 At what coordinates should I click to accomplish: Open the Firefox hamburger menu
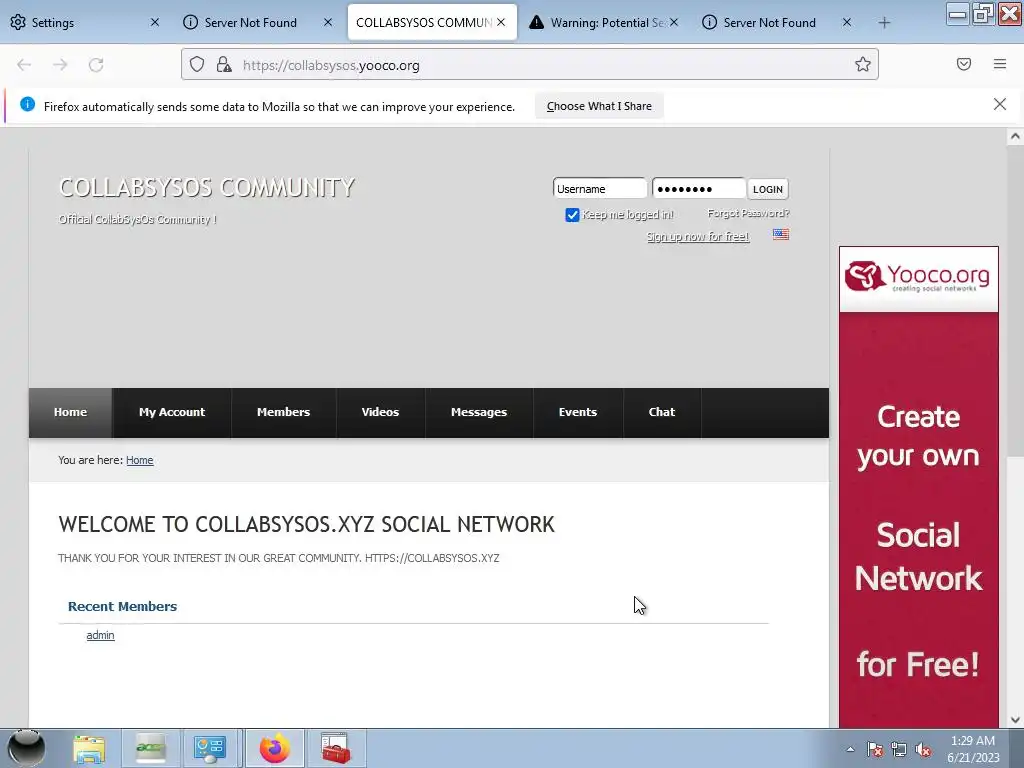coord(1000,64)
